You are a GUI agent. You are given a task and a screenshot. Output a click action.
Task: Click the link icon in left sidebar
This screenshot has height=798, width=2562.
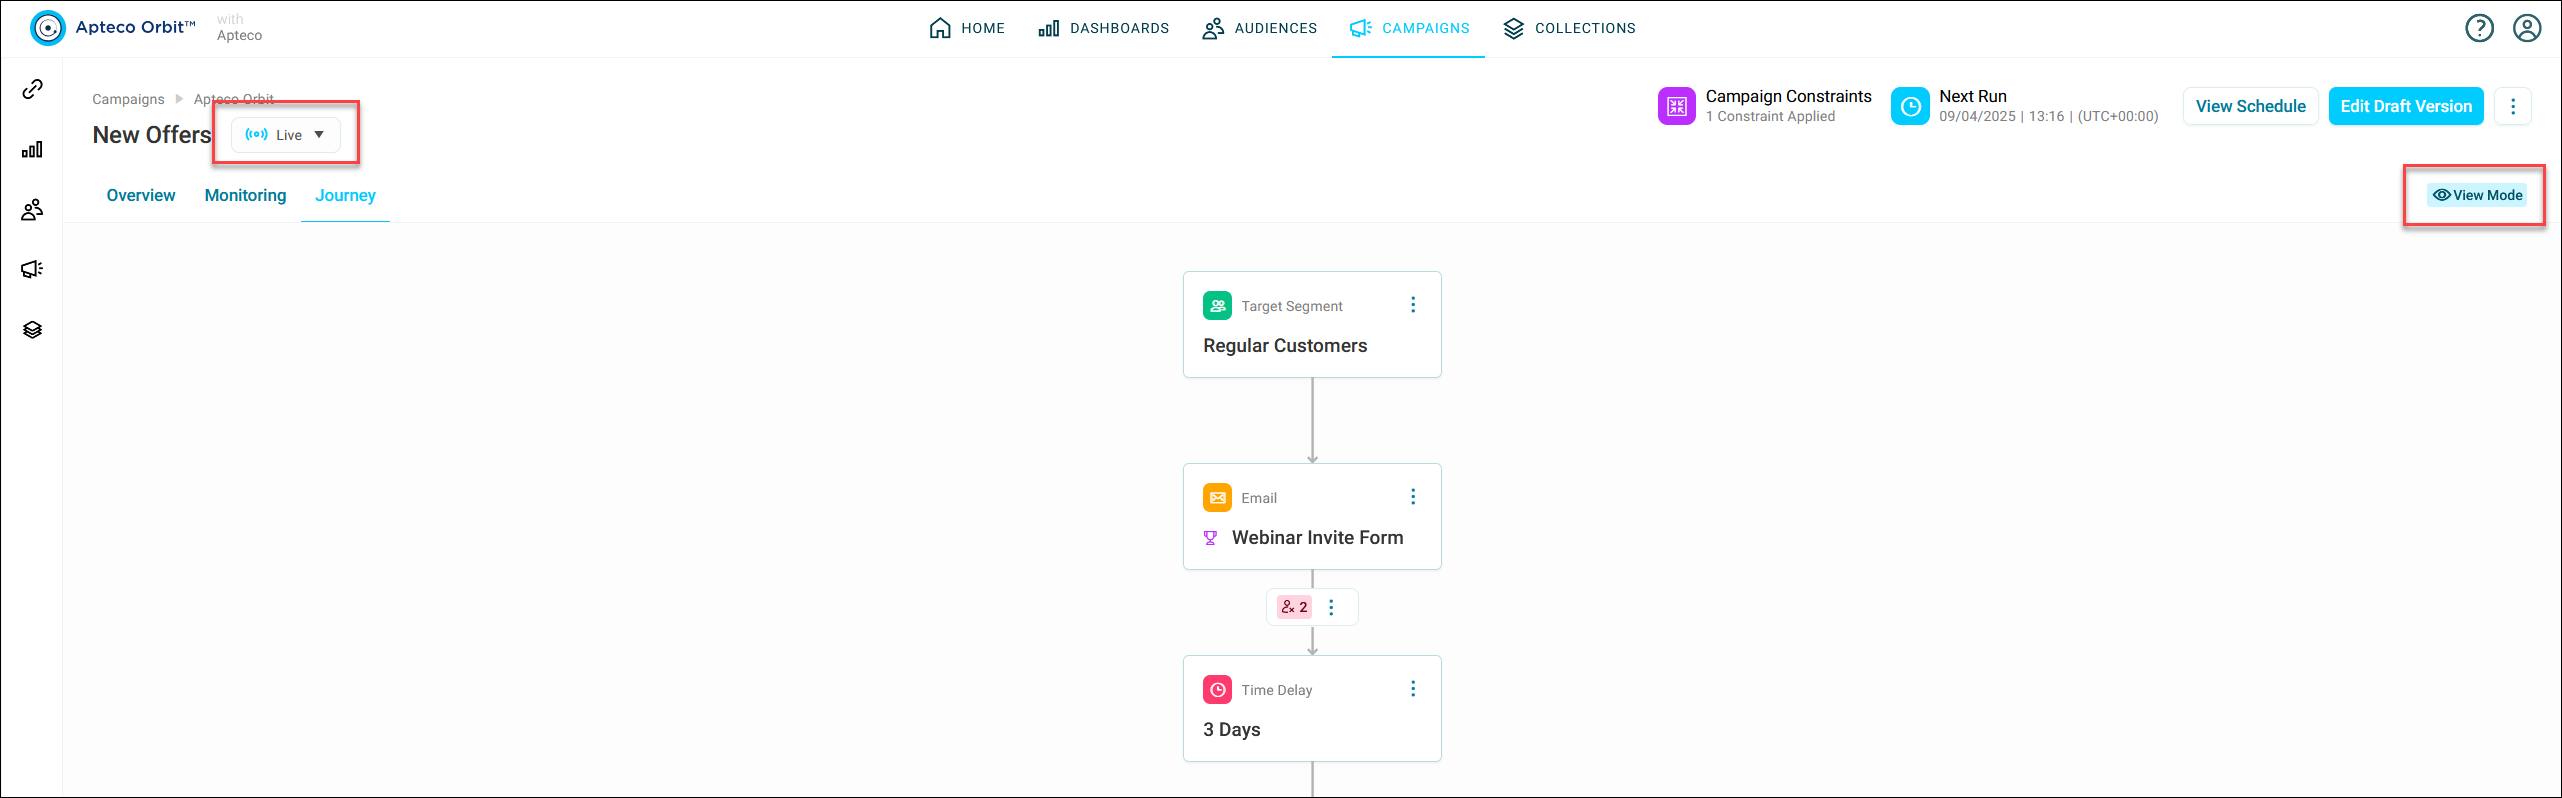pyautogui.click(x=32, y=89)
